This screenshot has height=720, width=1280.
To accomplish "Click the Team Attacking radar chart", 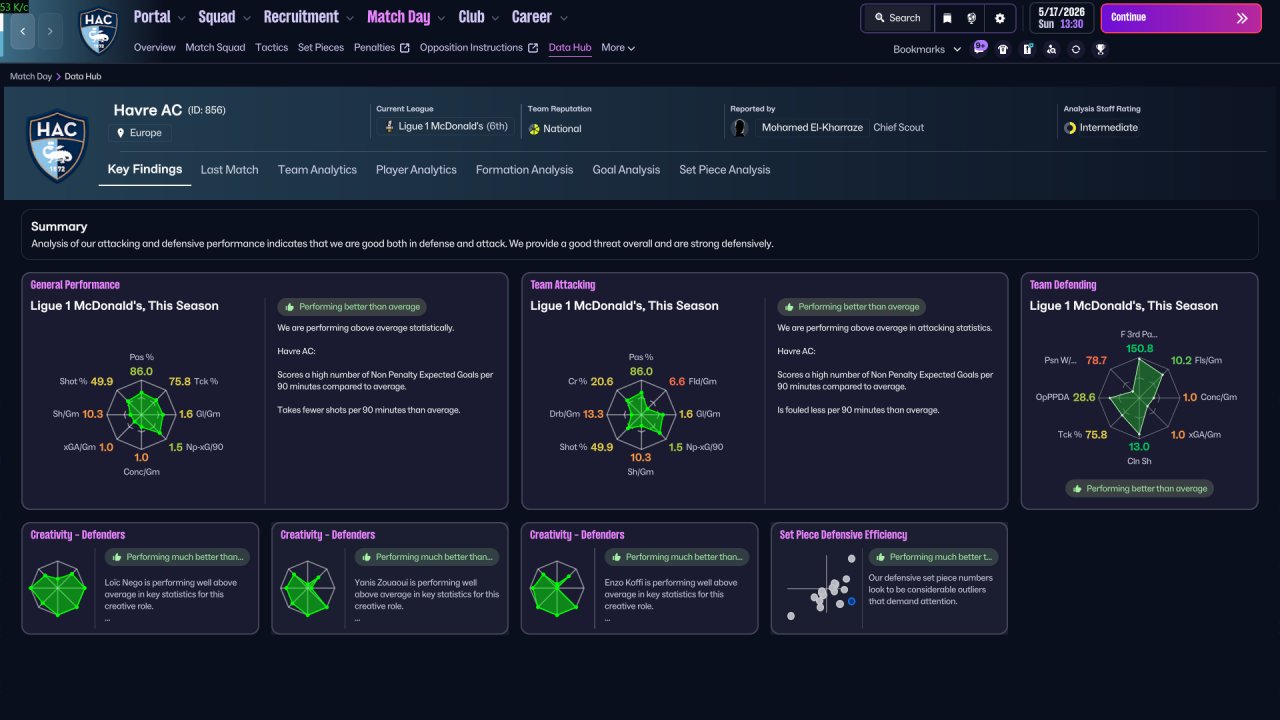I will [x=639, y=412].
